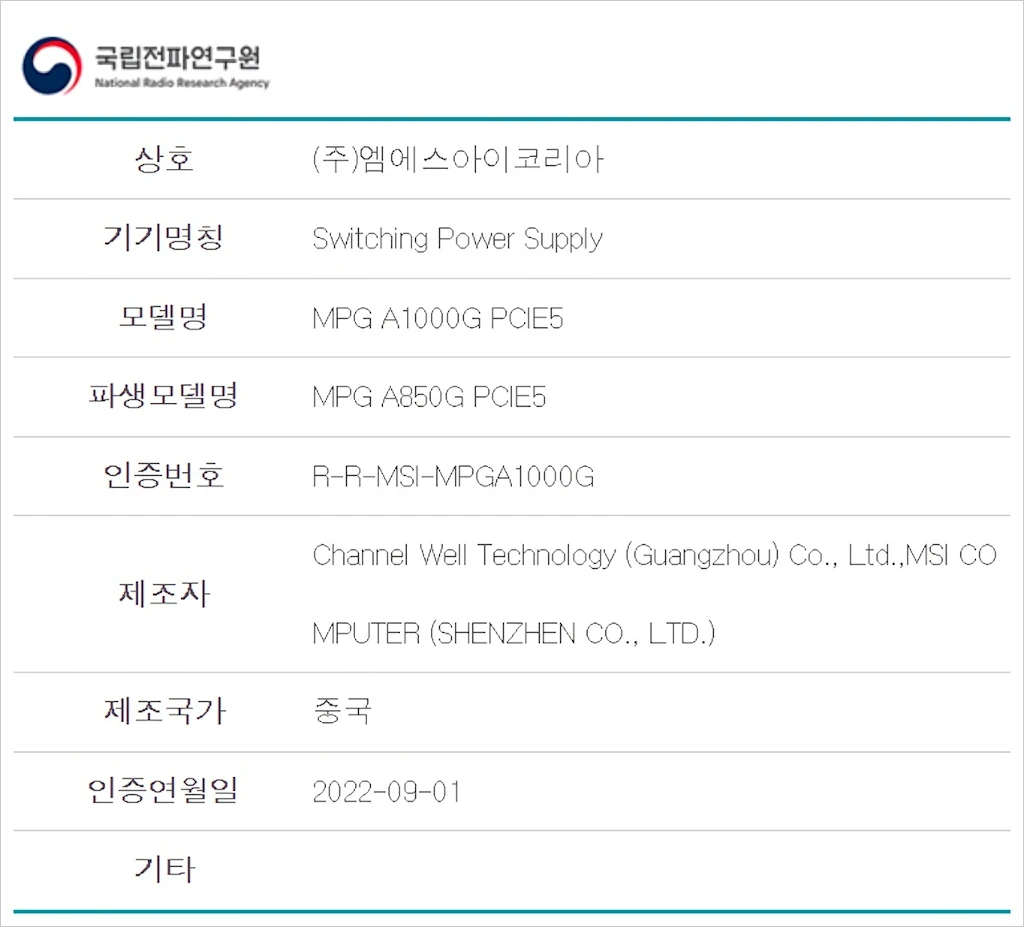Select the Switching Power Supply value
The image size is (1024, 927).
click(457, 240)
